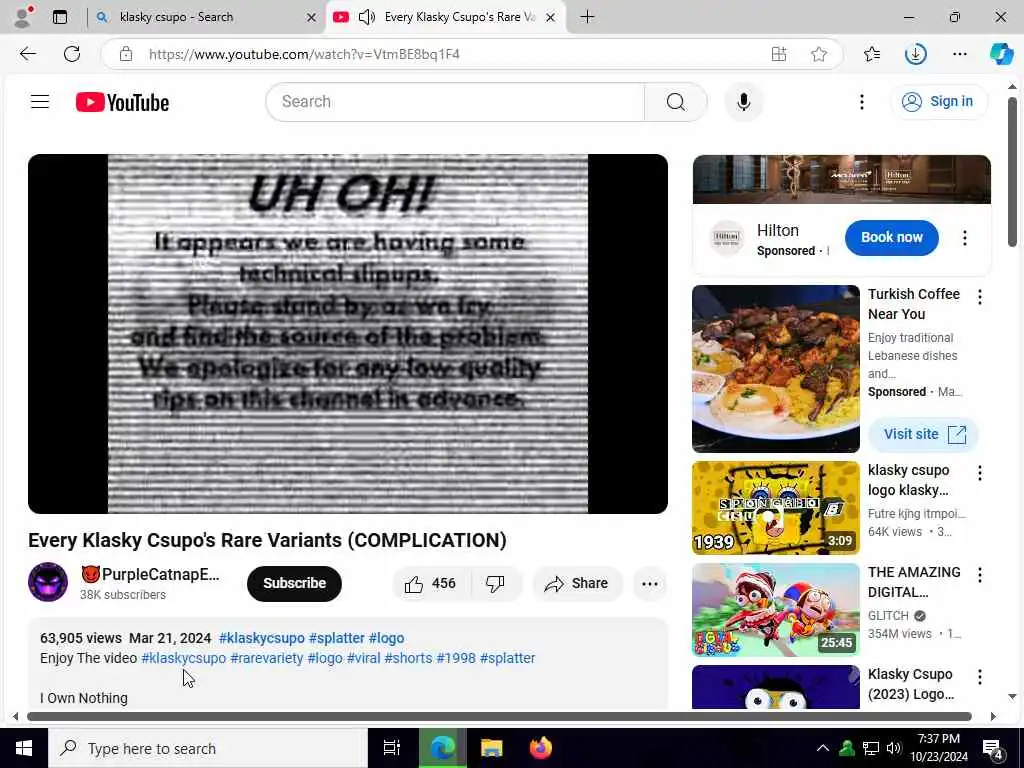Open the PurpleCatnap channel avatar
This screenshot has width=1024, height=768.
[48, 582]
